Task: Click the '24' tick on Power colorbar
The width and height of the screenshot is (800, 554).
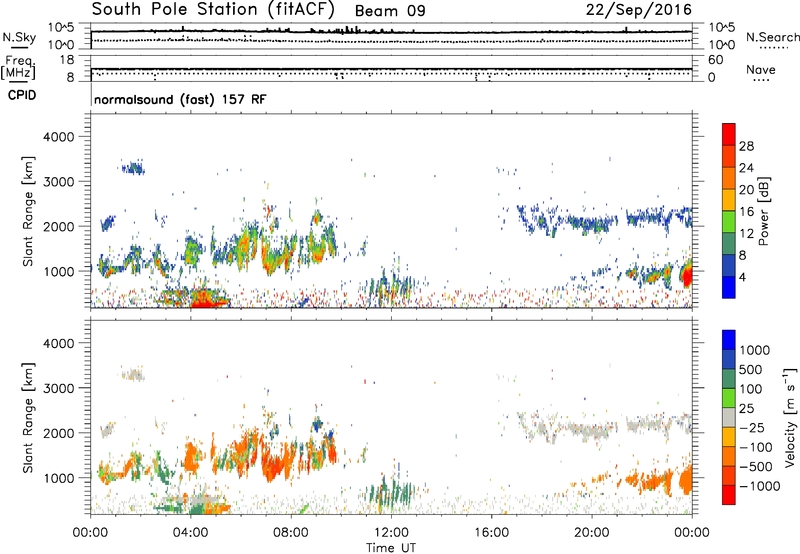Action: [746, 168]
